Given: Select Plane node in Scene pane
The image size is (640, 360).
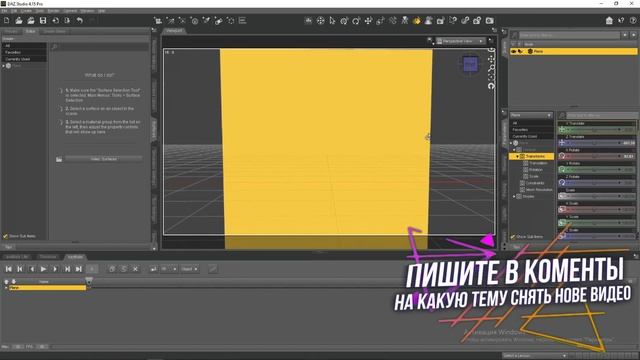Looking at the screenshot, I should tap(573, 51).
